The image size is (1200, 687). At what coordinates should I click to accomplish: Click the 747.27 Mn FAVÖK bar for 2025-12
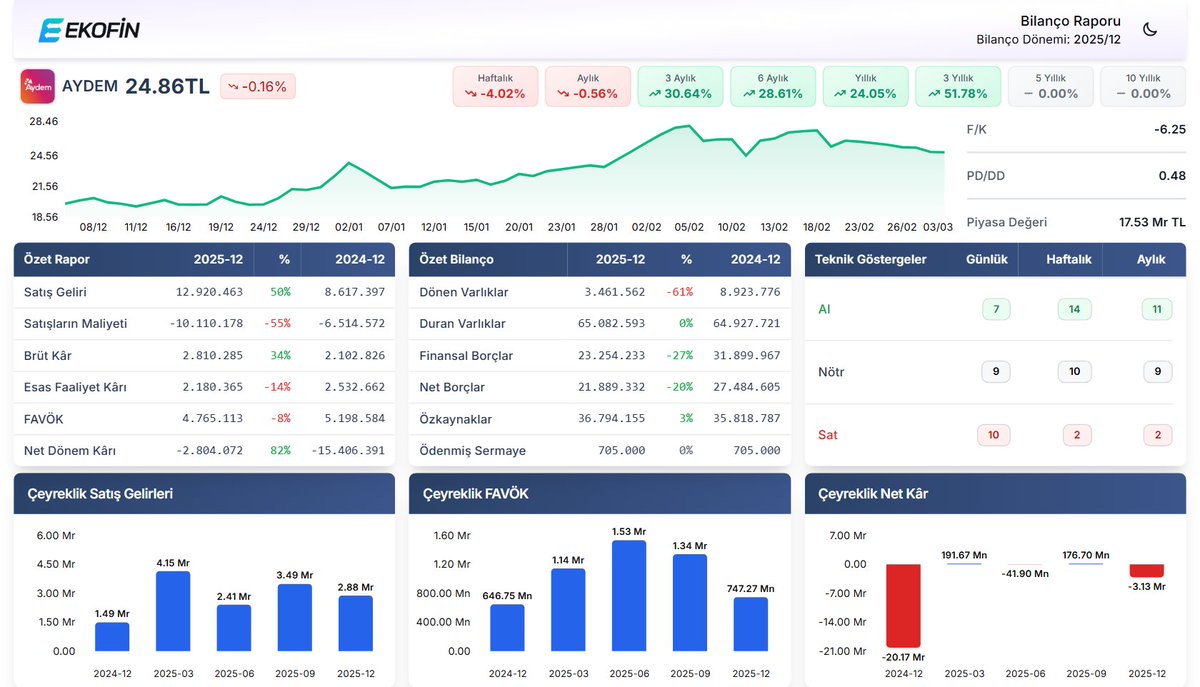[x=751, y=624]
